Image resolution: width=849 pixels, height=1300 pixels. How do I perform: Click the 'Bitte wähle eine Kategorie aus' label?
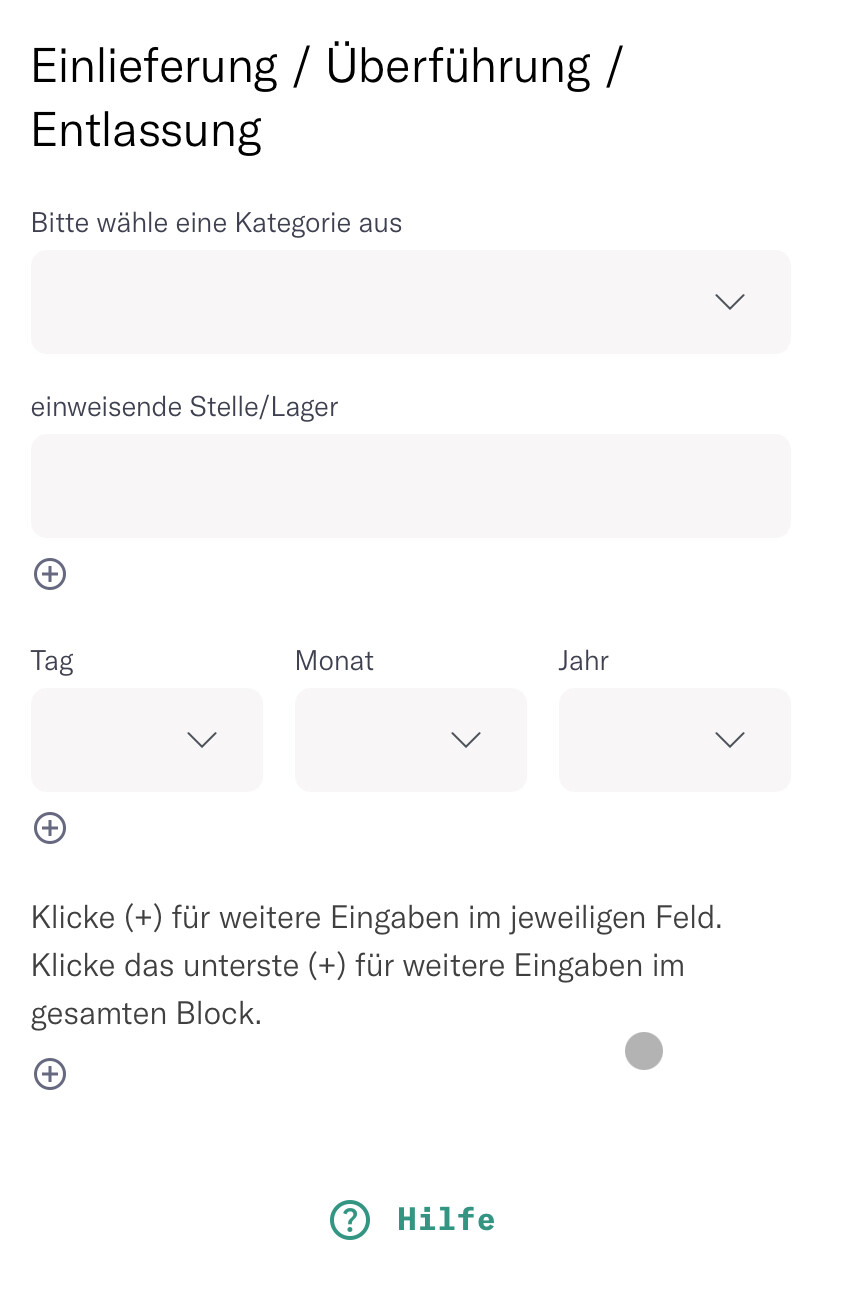click(x=217, y=223)
